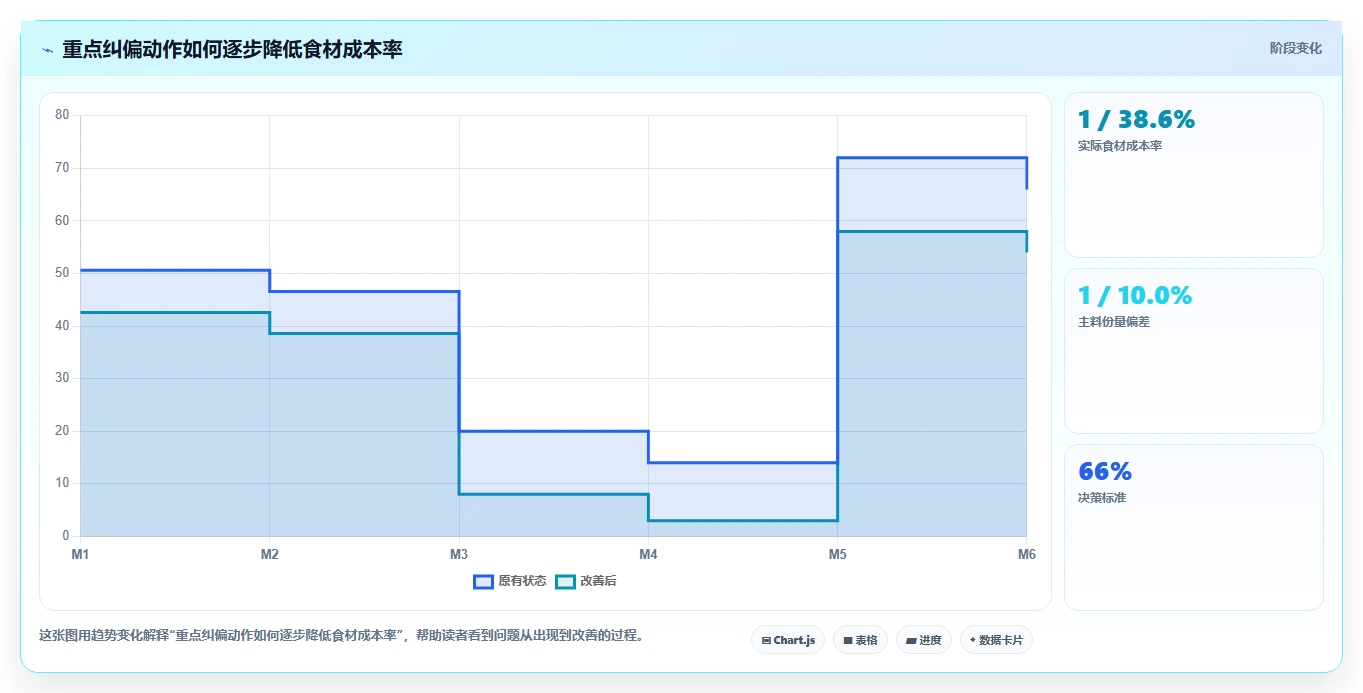Screen dimensions: 1363x693
Task: Click the 进度 tag
Action: 924,640
